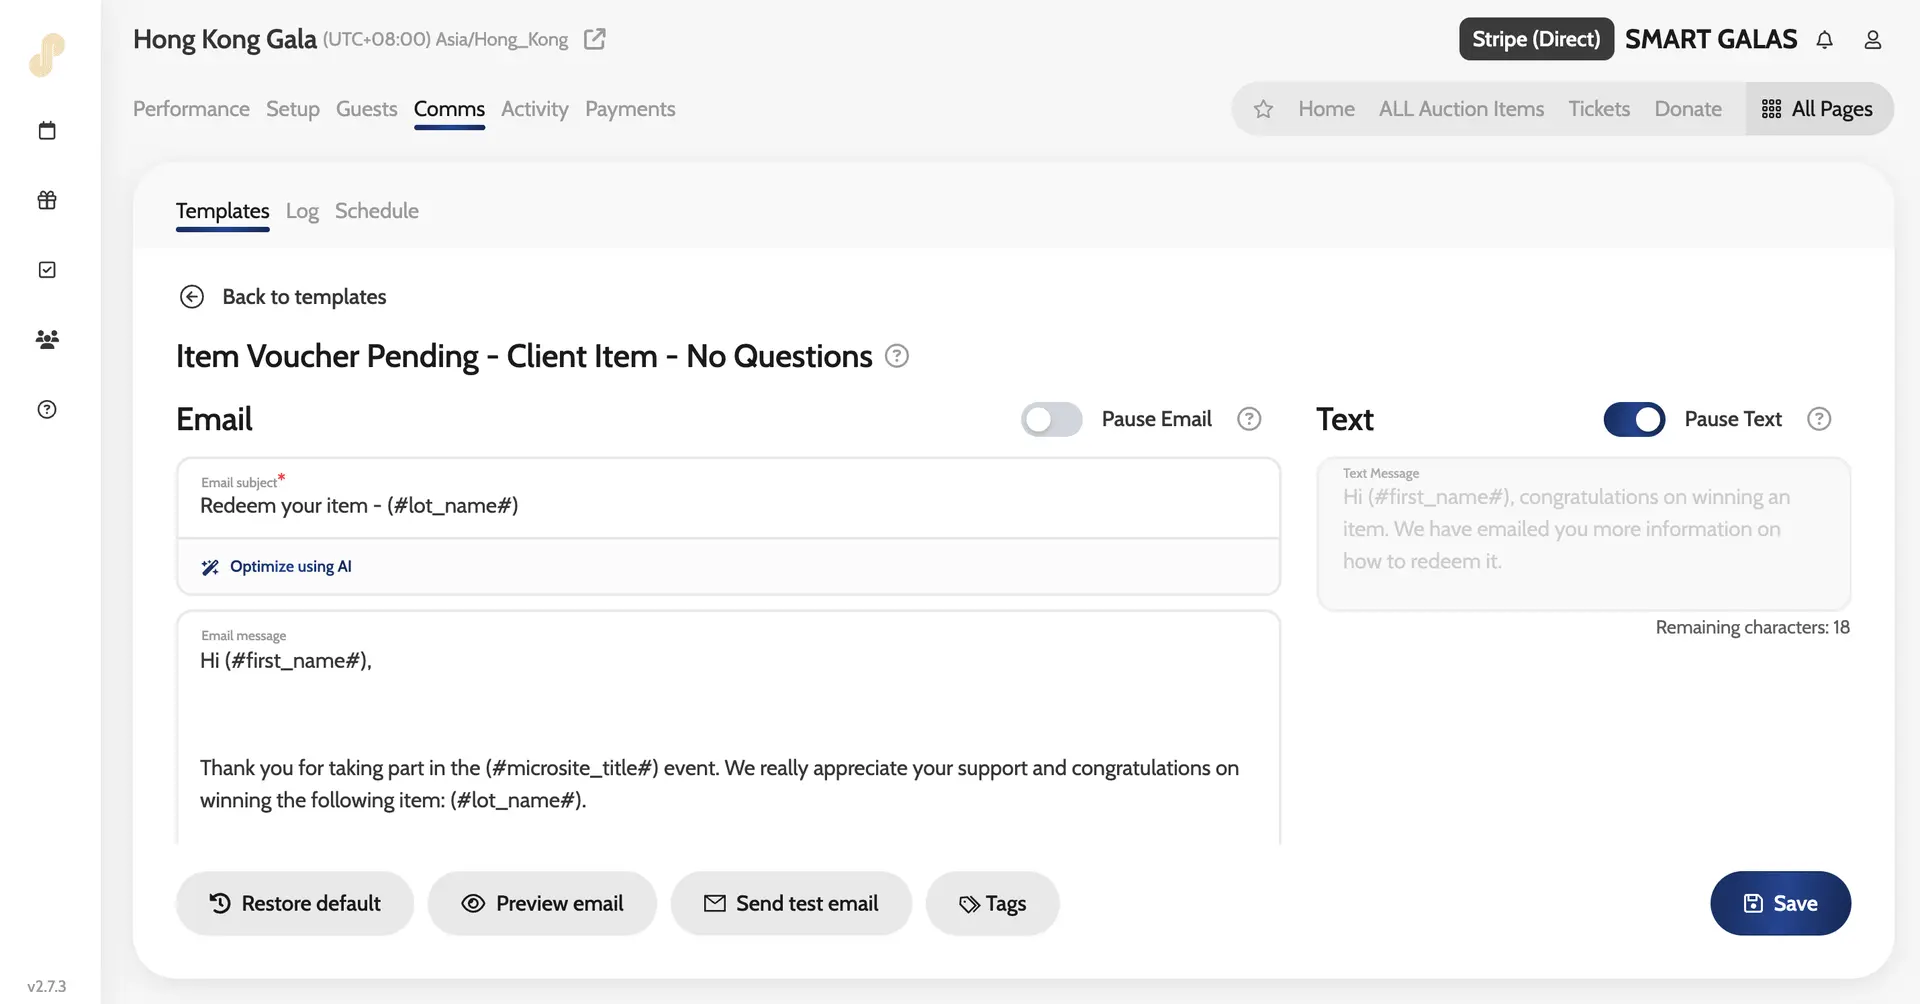Open event site external link icon
1920x1004 pixels.
point(595,39)
